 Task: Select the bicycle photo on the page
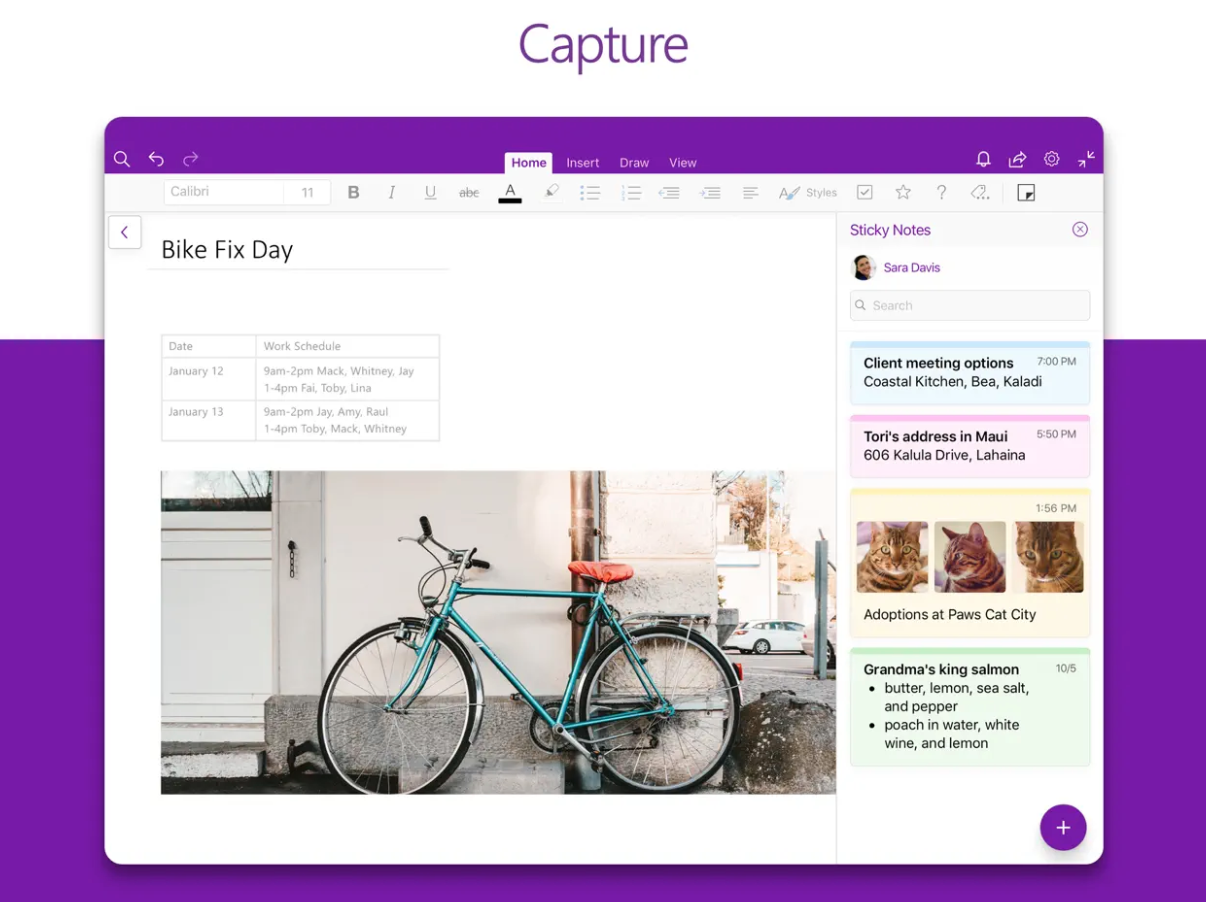pos(498,632)
